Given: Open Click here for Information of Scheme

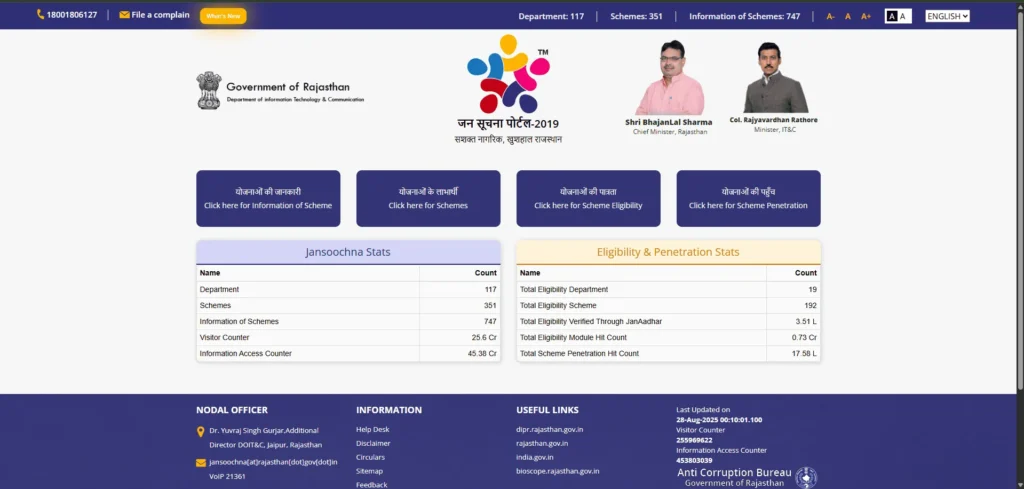Looking at the screenshot, I should point(268,198).
